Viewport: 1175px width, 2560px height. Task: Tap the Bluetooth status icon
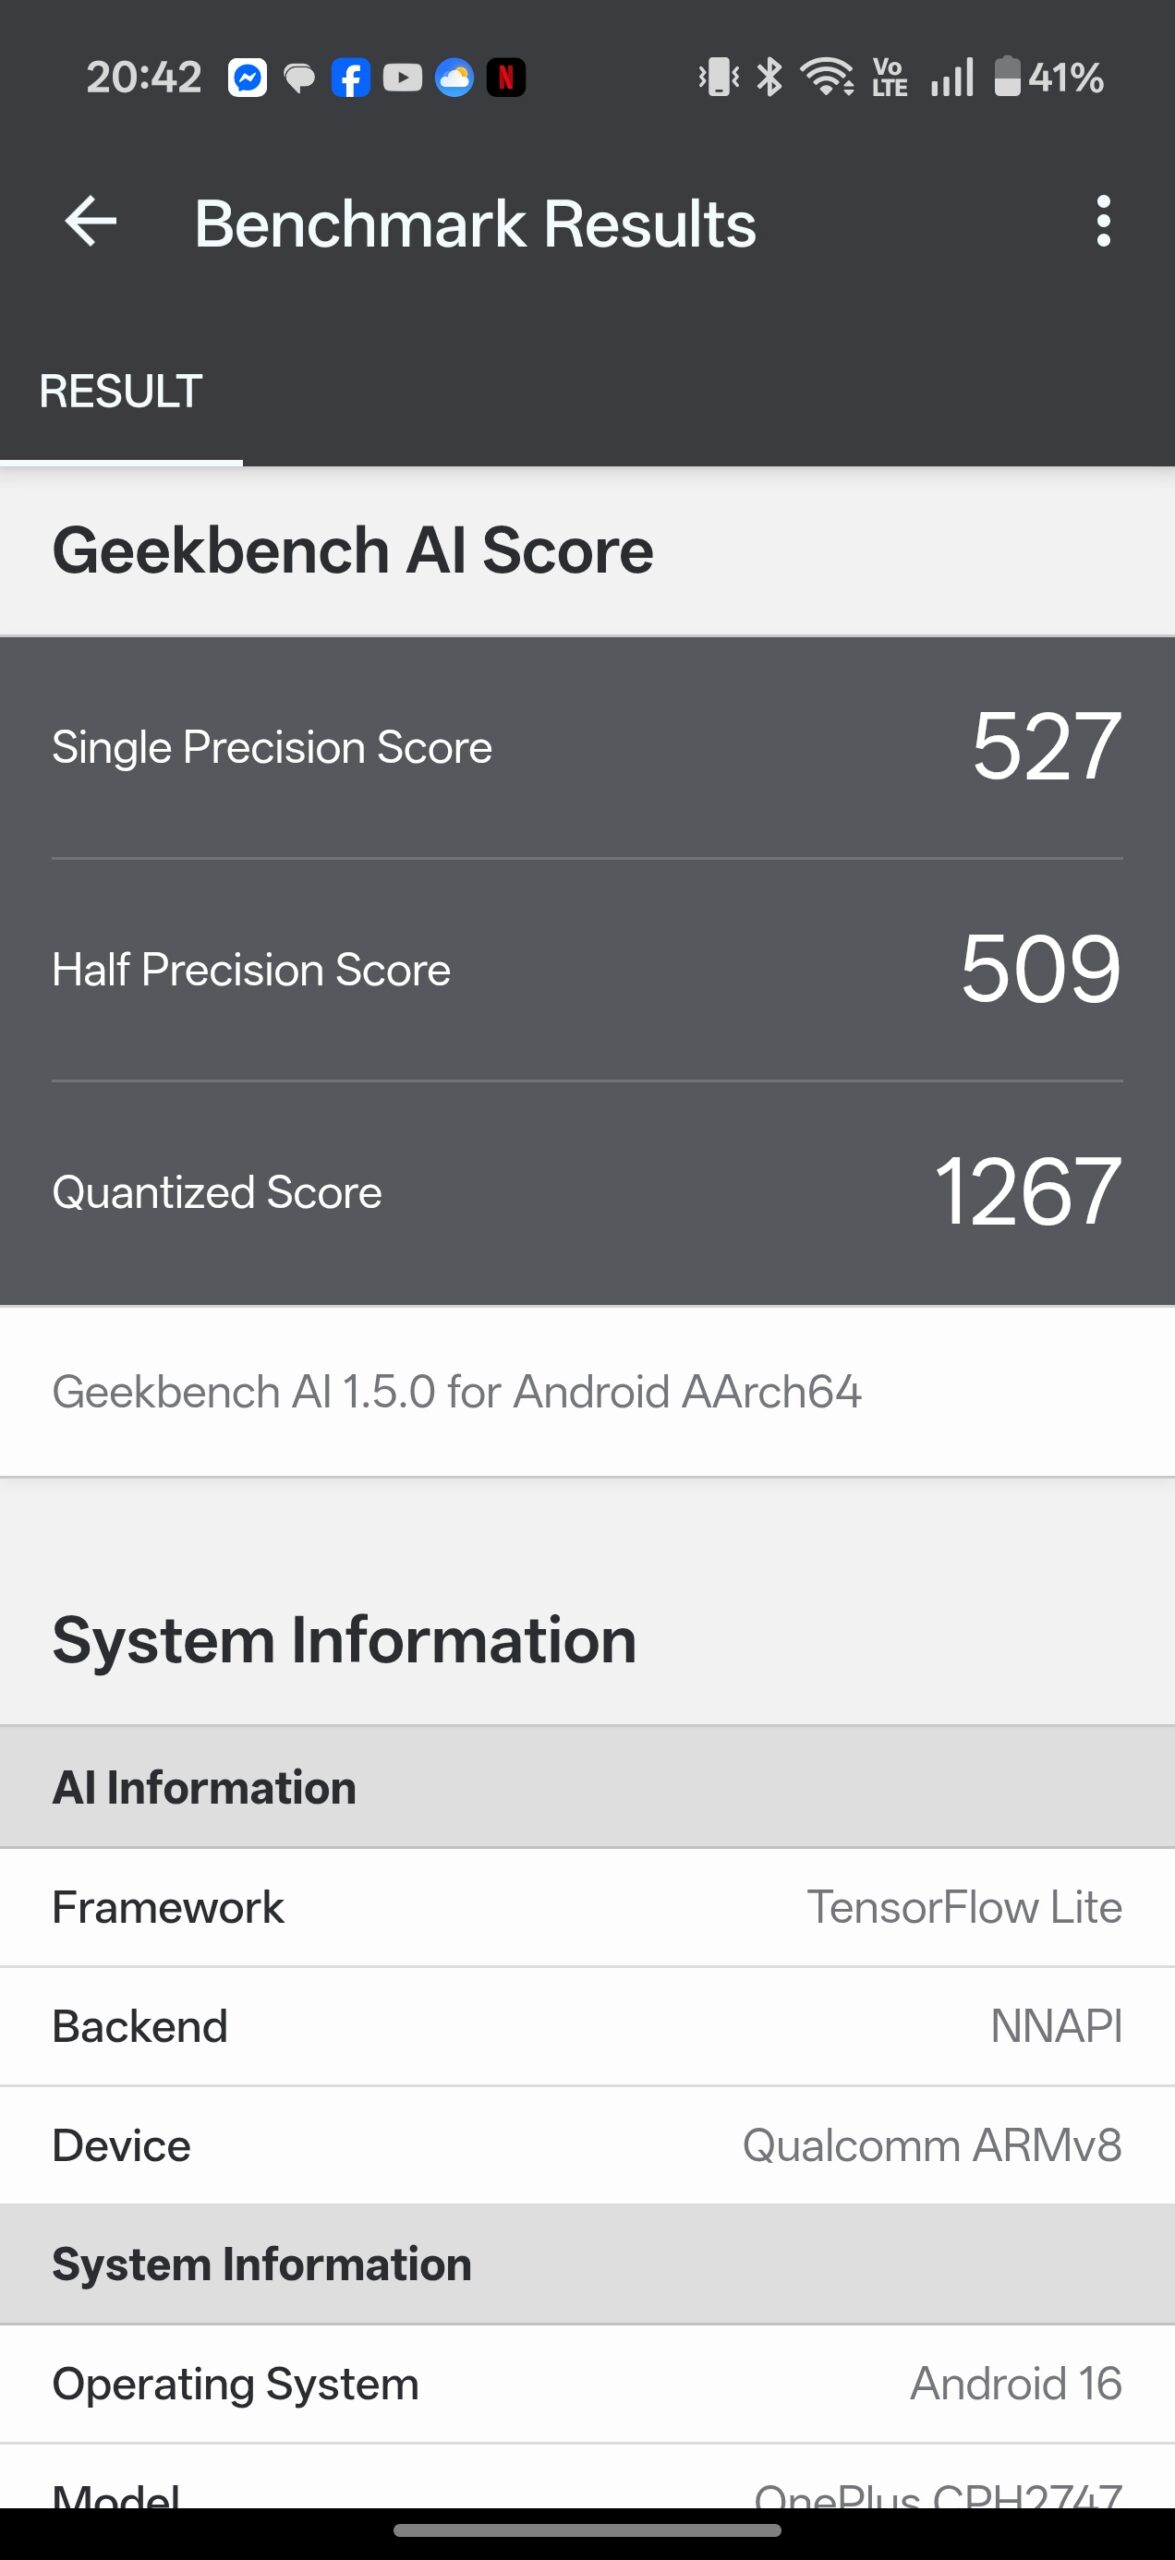pos(770,77)
